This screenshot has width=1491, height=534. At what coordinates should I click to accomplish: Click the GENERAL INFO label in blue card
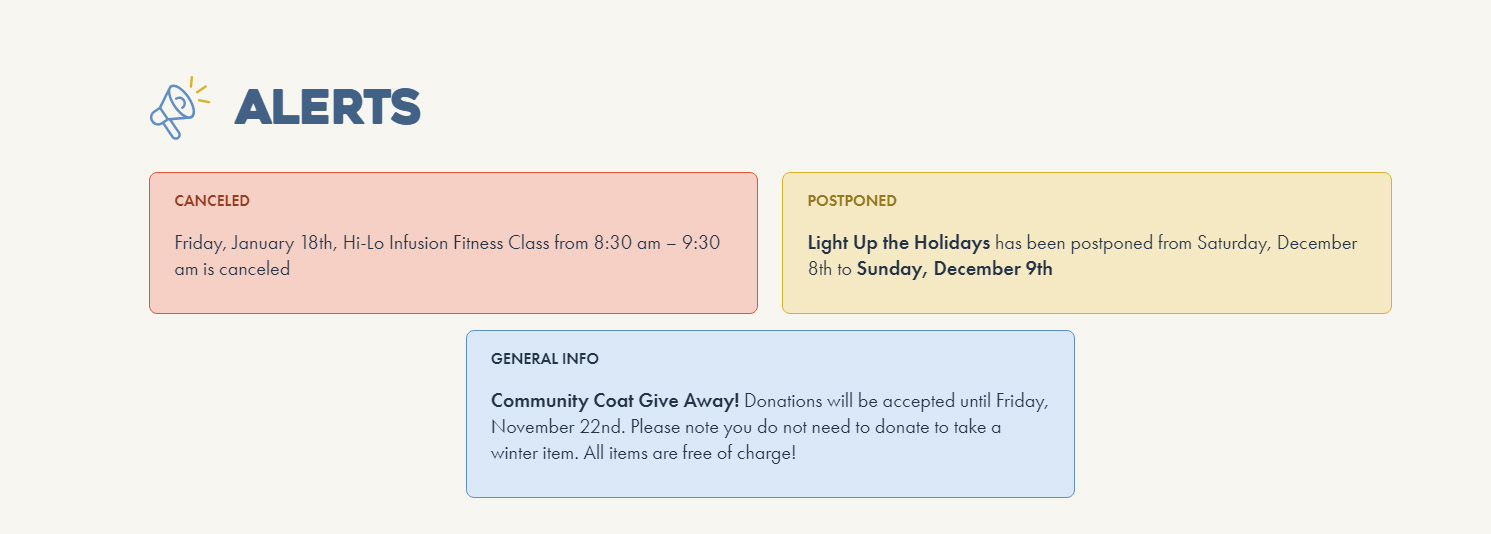click(x=545, y=359)
